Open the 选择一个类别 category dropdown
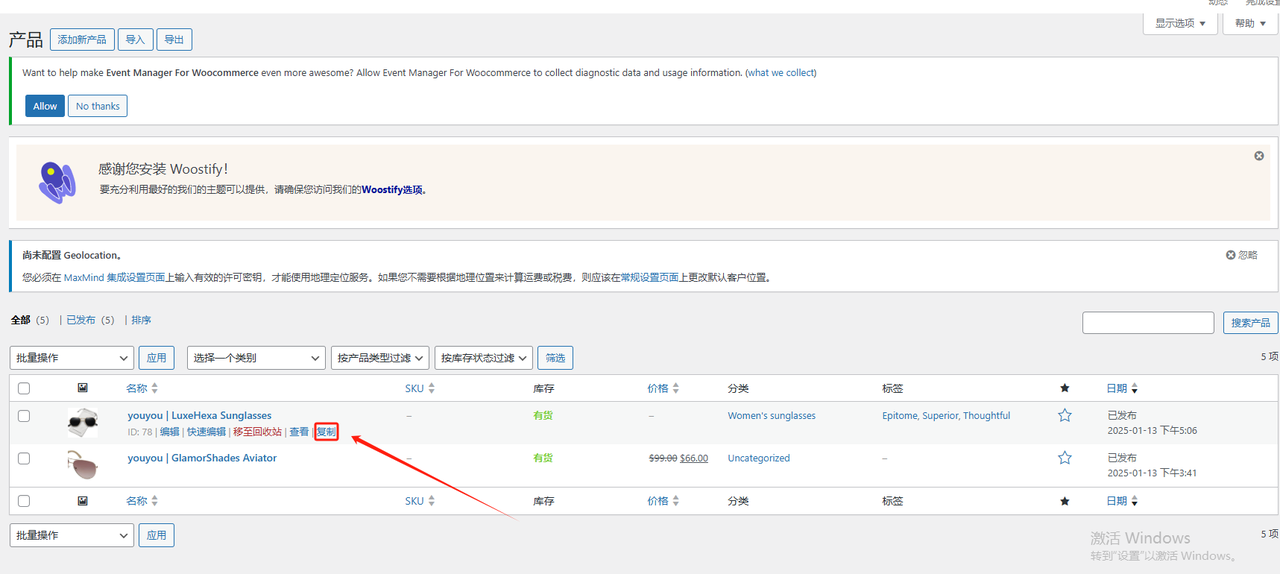 [x=256, y=357]
